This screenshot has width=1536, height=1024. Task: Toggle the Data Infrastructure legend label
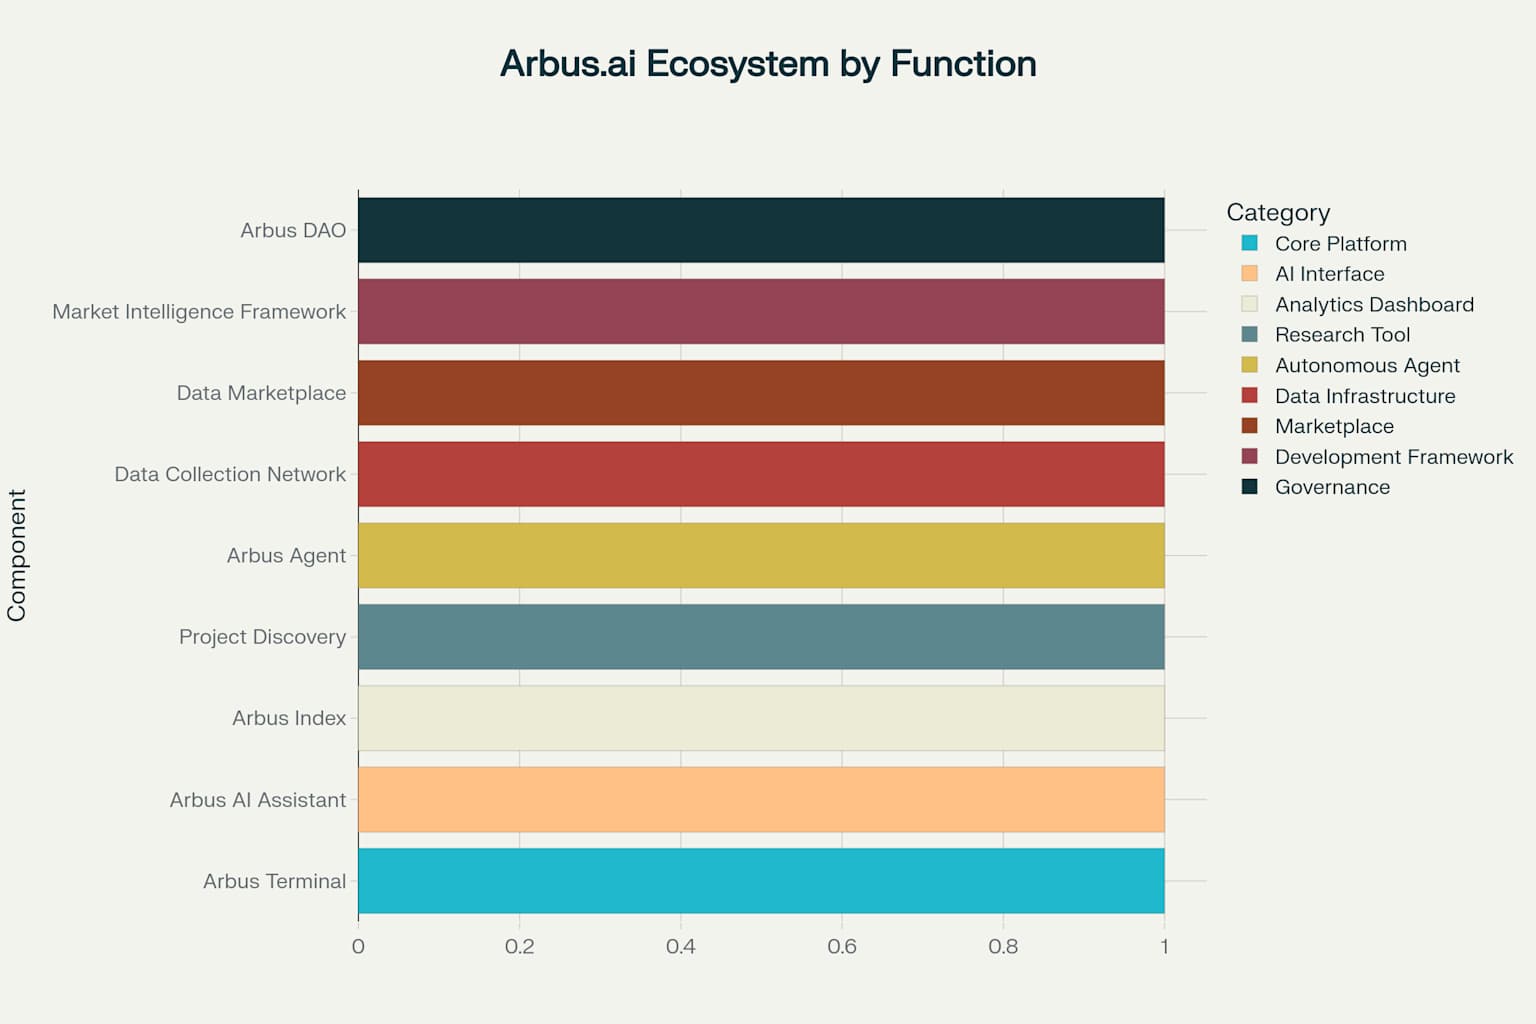point(1365,396)
